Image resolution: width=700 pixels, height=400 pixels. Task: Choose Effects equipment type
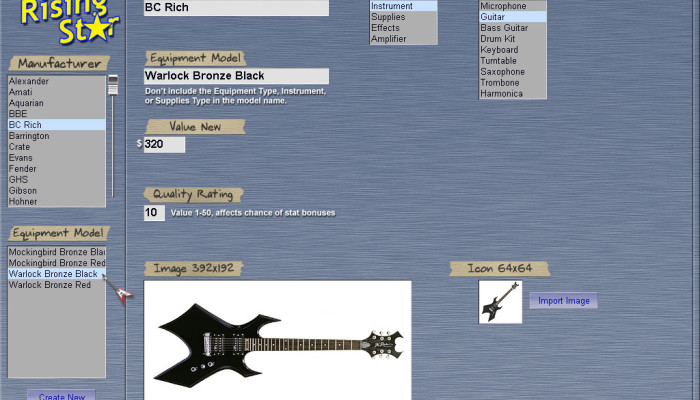pyautogui.click(x=404, y=28)
